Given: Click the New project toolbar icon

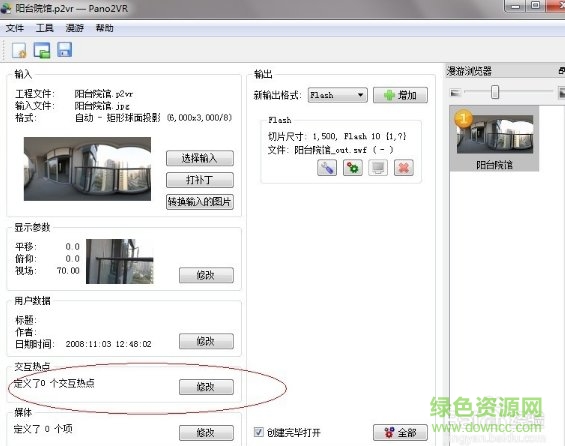Looking at the screenshot, I should 19,50.
